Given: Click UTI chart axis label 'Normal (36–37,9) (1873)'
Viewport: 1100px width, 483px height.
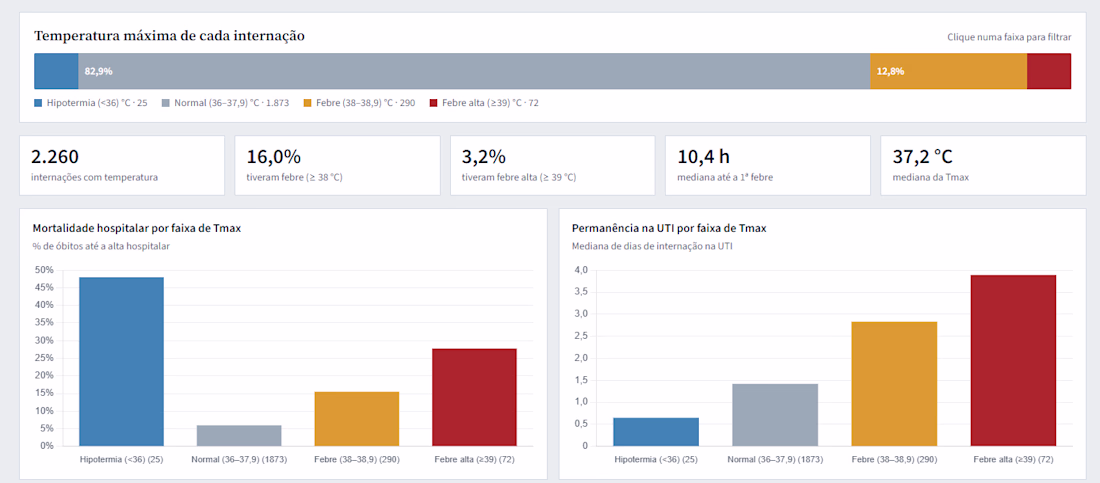Looking at the screenshot, I should pos(775,460).
